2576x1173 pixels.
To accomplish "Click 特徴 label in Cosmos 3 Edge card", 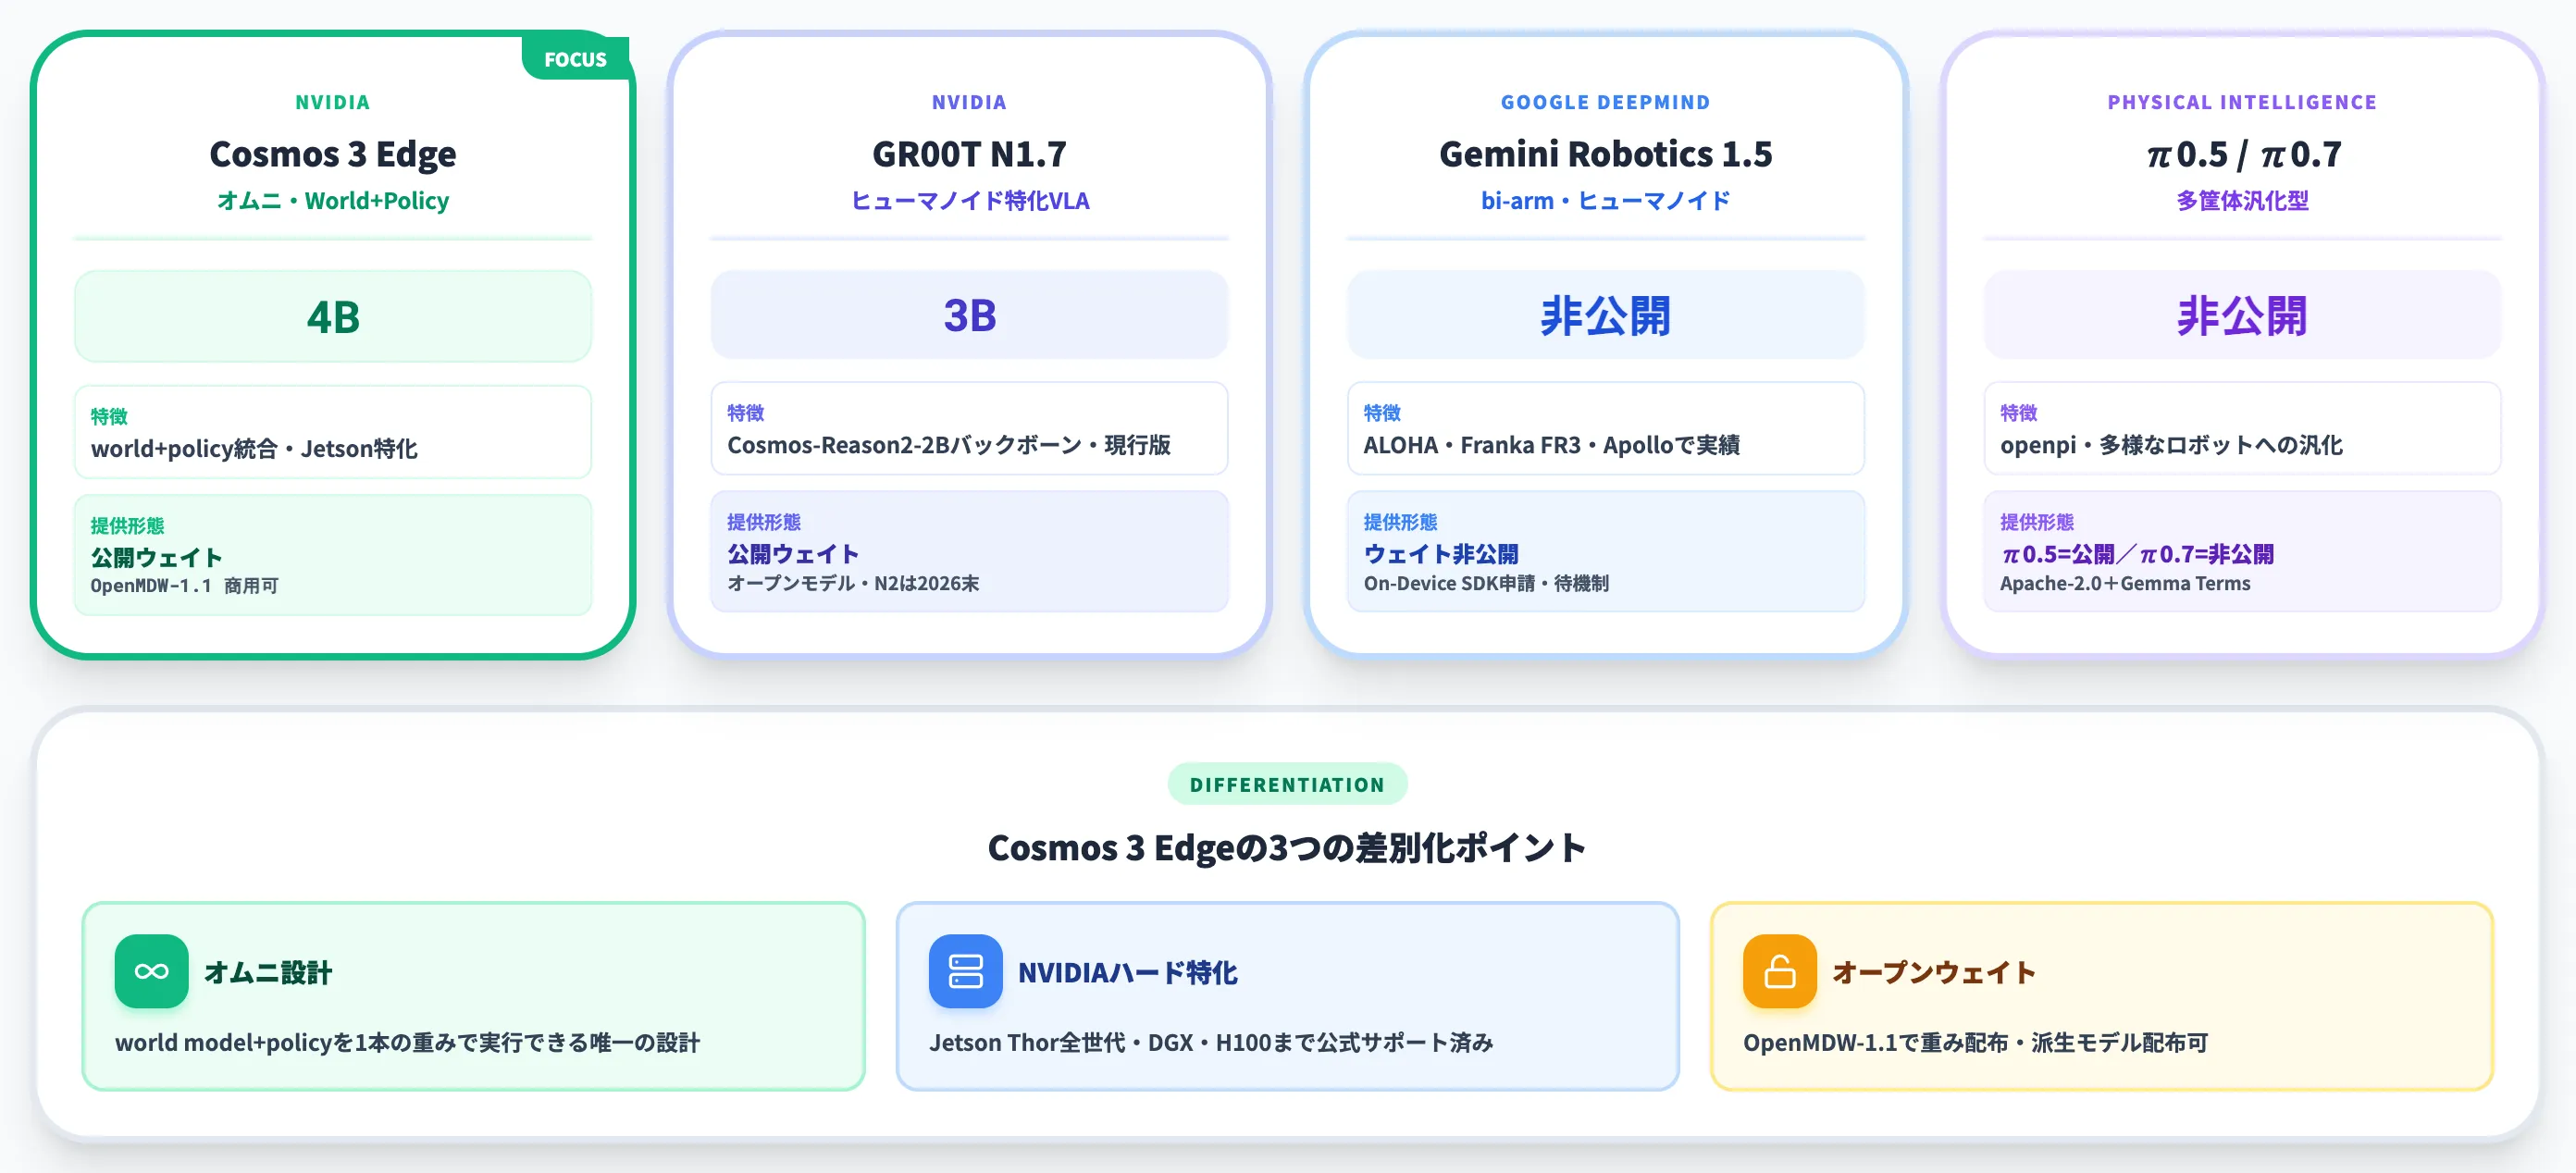I will coord(109,416).
